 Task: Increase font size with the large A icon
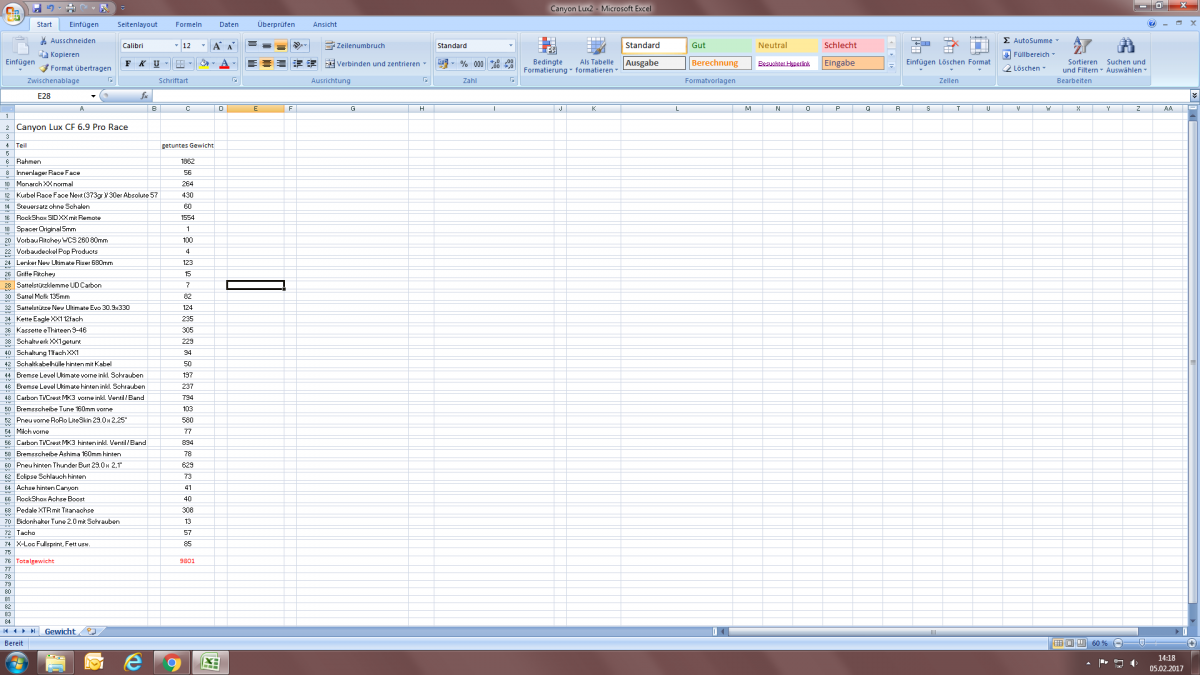tap(217, 46)
